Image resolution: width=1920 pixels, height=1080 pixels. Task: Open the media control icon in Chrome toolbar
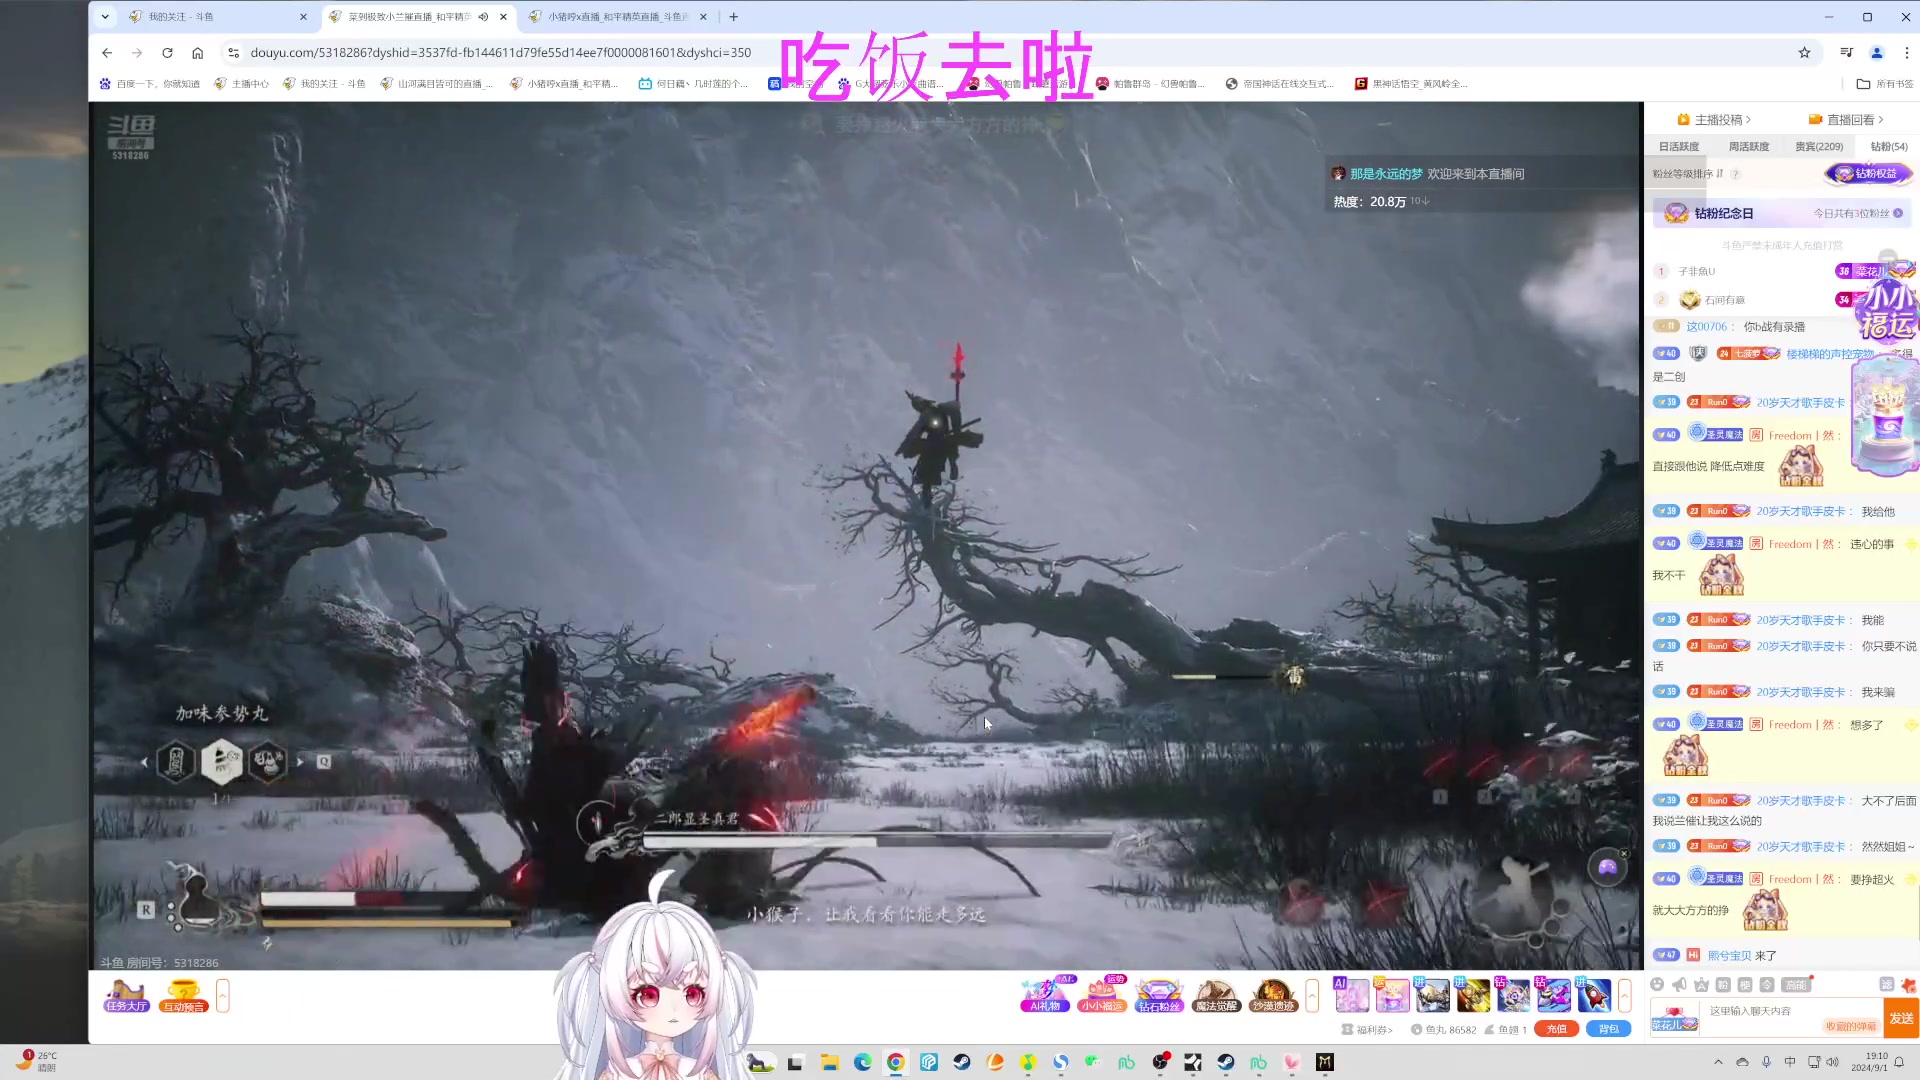coord(1846,53)
